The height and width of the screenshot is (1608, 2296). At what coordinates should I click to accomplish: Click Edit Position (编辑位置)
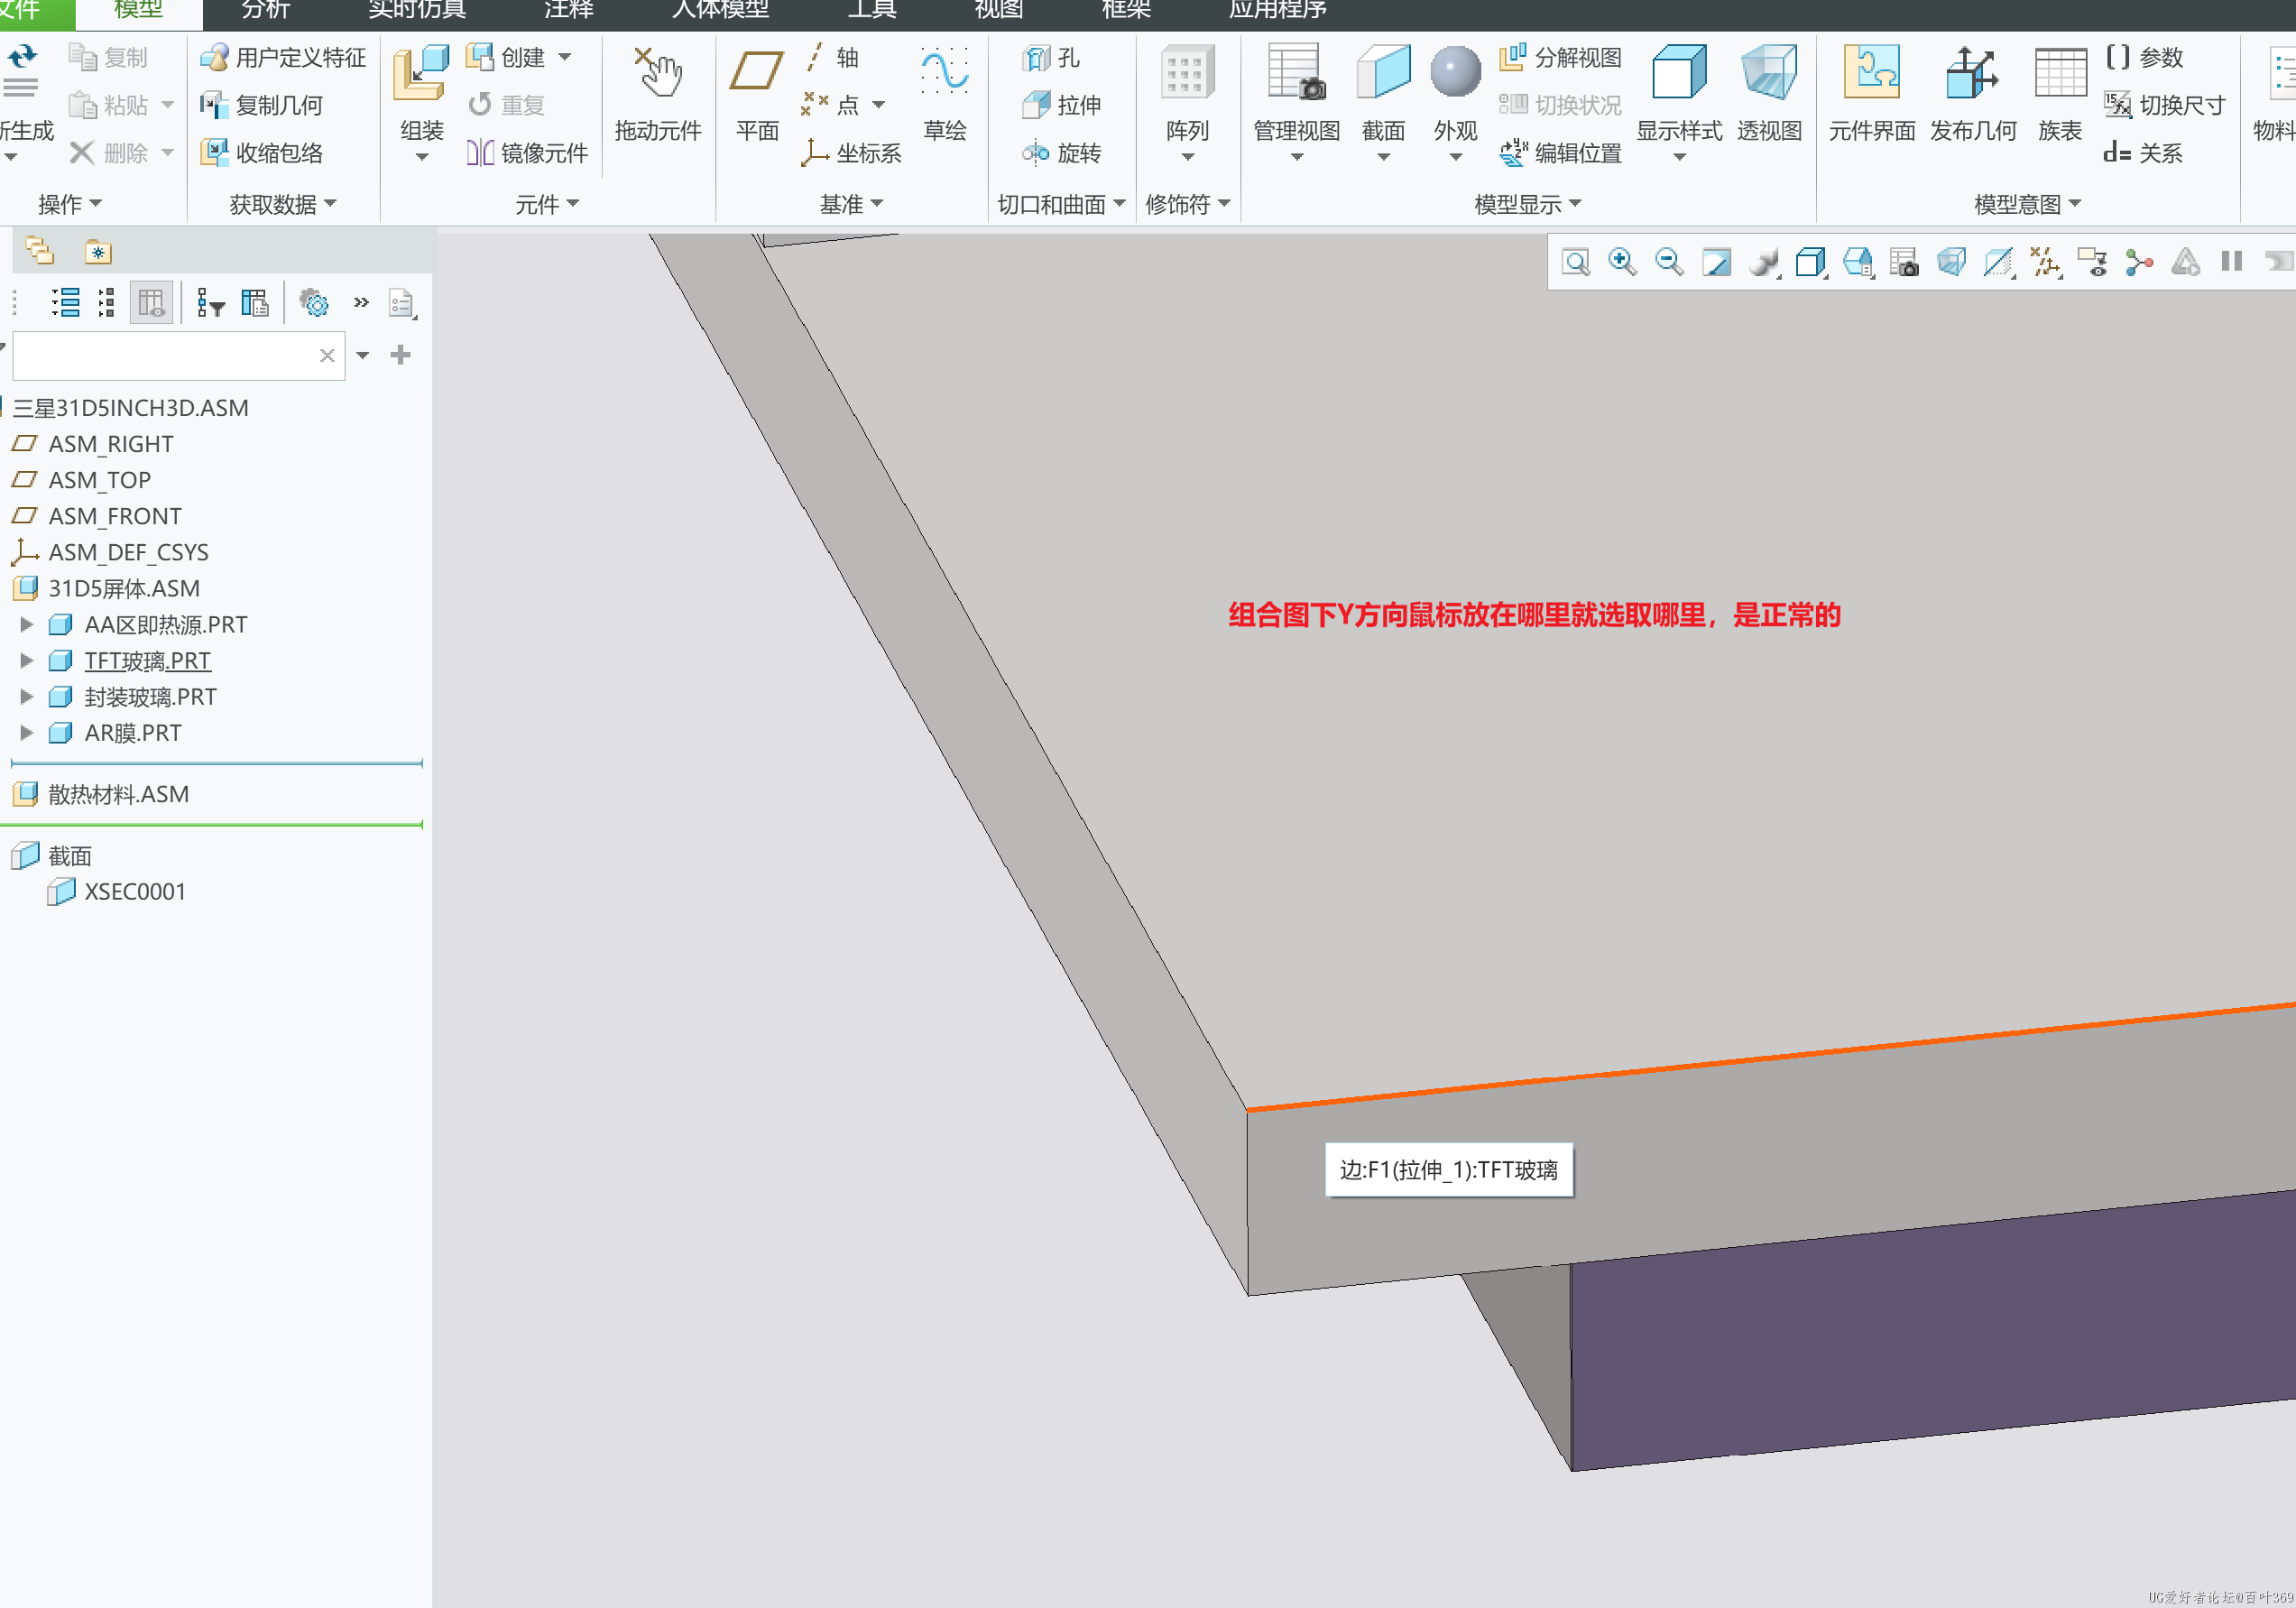pyautogui.click(x=1560, y=153)
